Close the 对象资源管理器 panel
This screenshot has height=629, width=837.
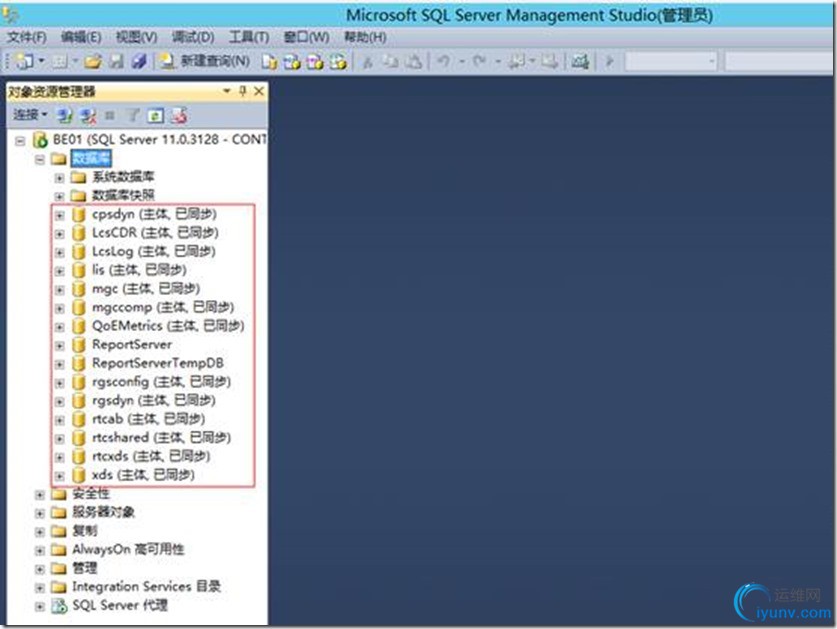[x=259, y=91]
